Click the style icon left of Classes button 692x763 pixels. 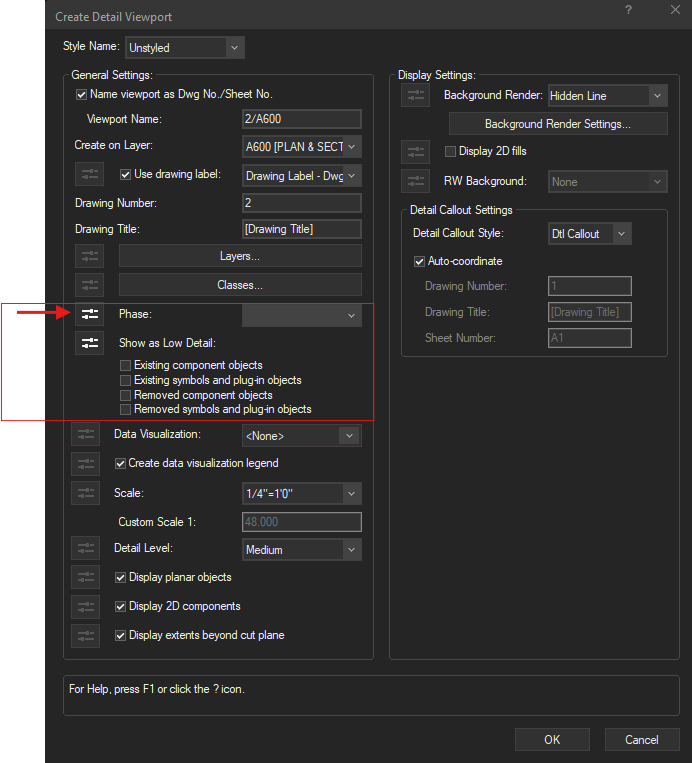[90, 285]
